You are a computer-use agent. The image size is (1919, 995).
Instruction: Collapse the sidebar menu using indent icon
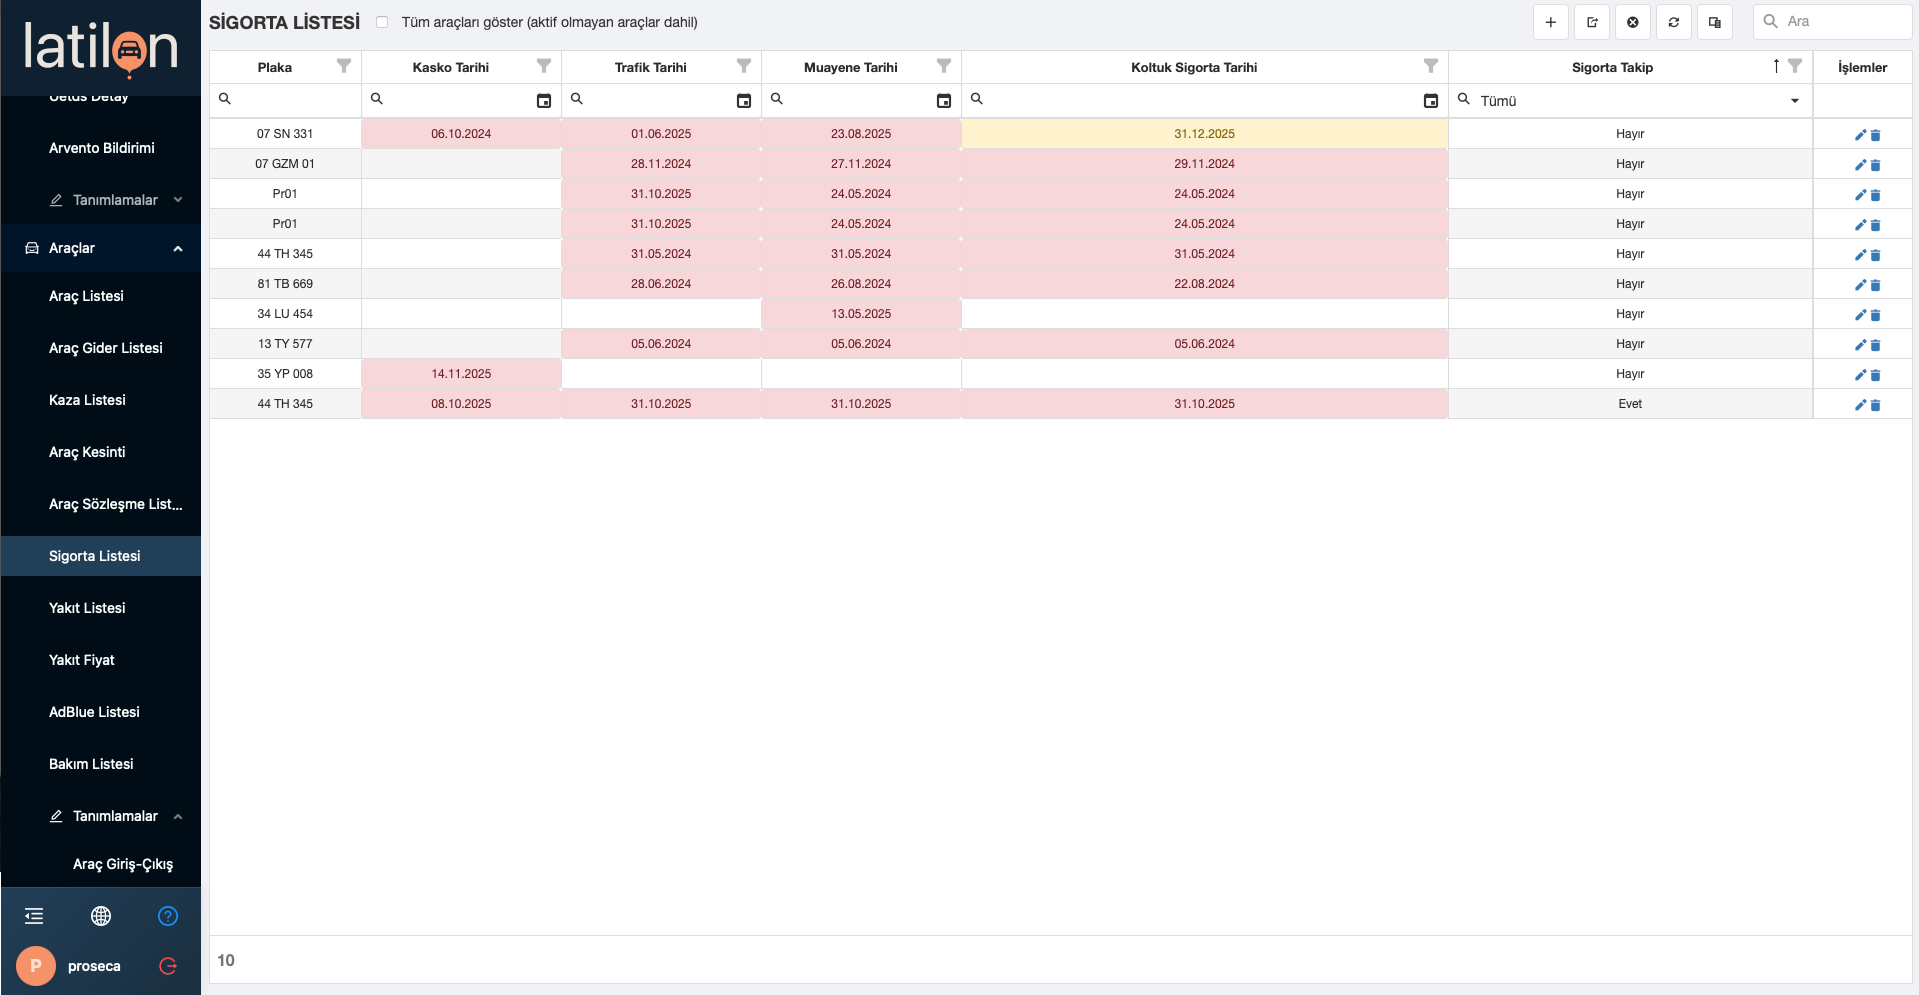click(34, 916)
